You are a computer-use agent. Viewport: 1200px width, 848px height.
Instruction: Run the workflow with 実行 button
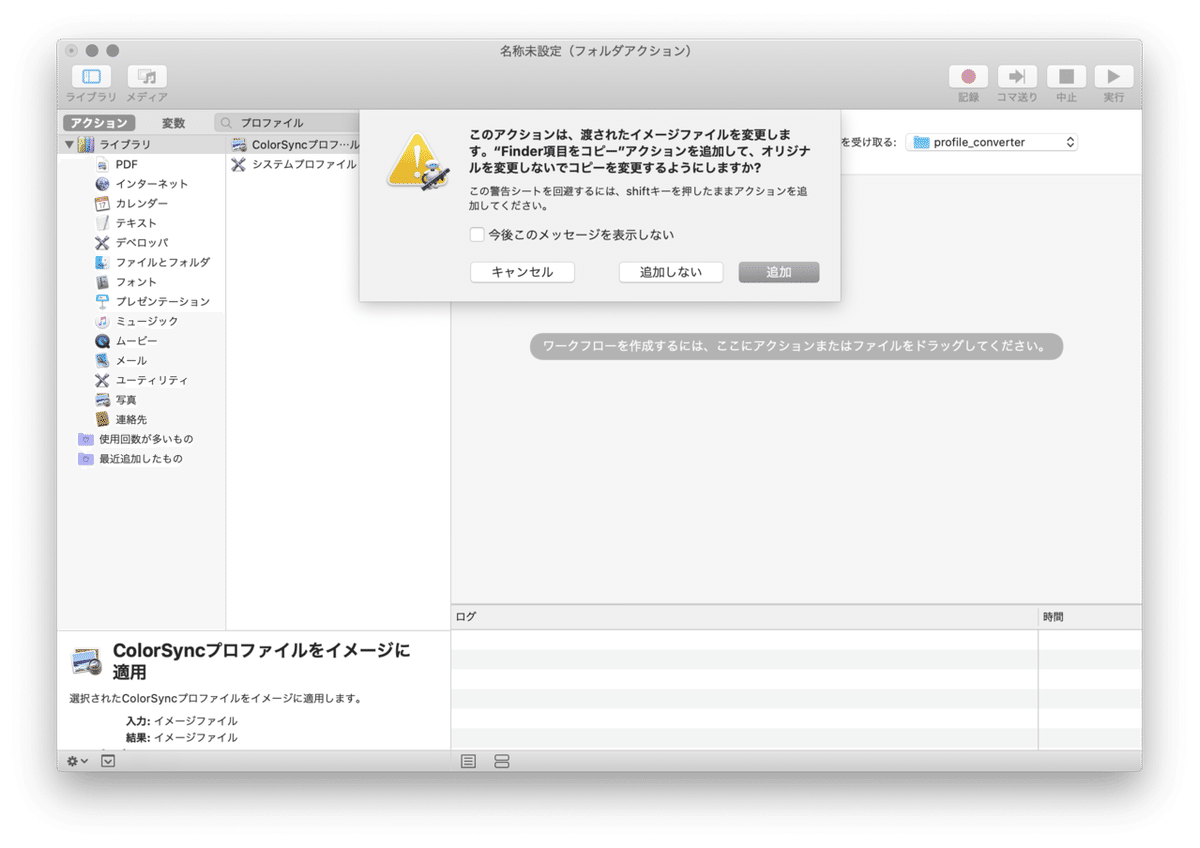1114,76
